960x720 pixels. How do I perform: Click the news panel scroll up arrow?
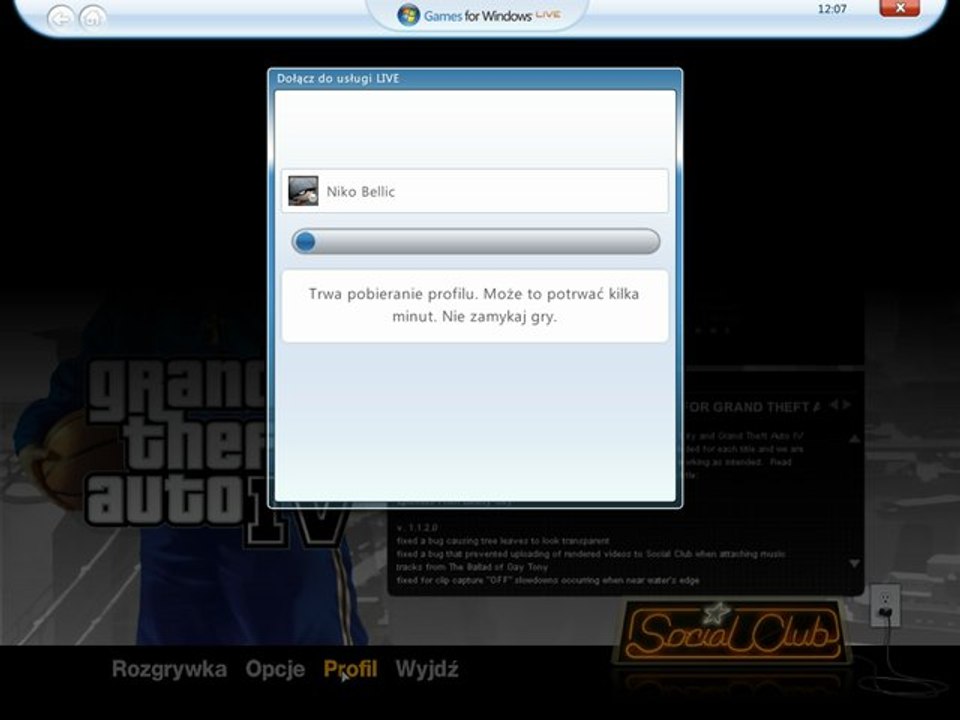(x=854, y=439)
